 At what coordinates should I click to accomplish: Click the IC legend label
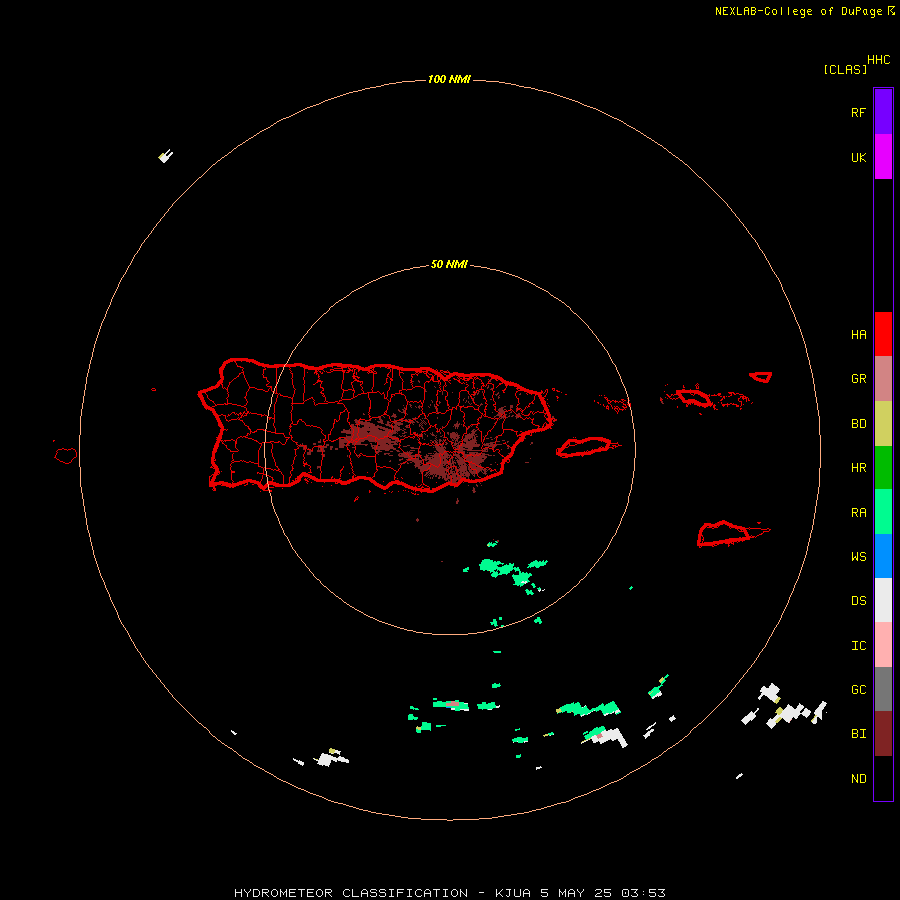coord(858,646)
